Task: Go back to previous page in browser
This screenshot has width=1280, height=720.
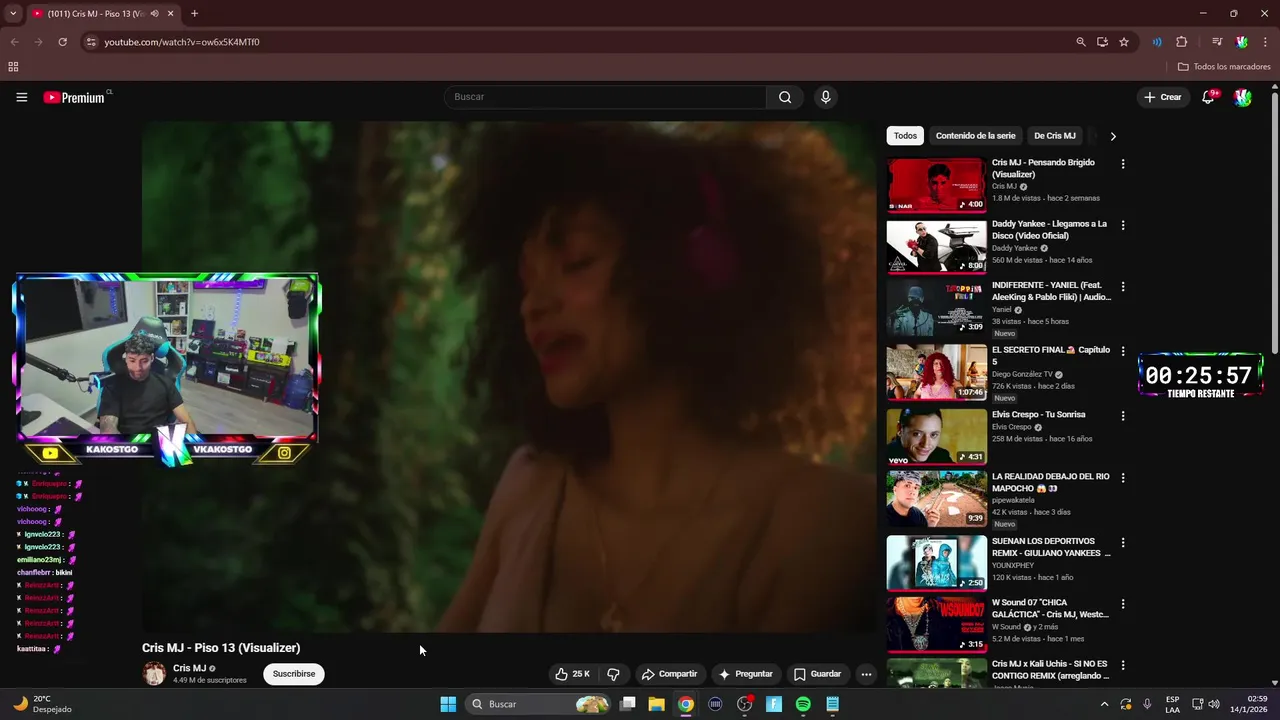Action: pyautogui.click(x=14, y=42)
